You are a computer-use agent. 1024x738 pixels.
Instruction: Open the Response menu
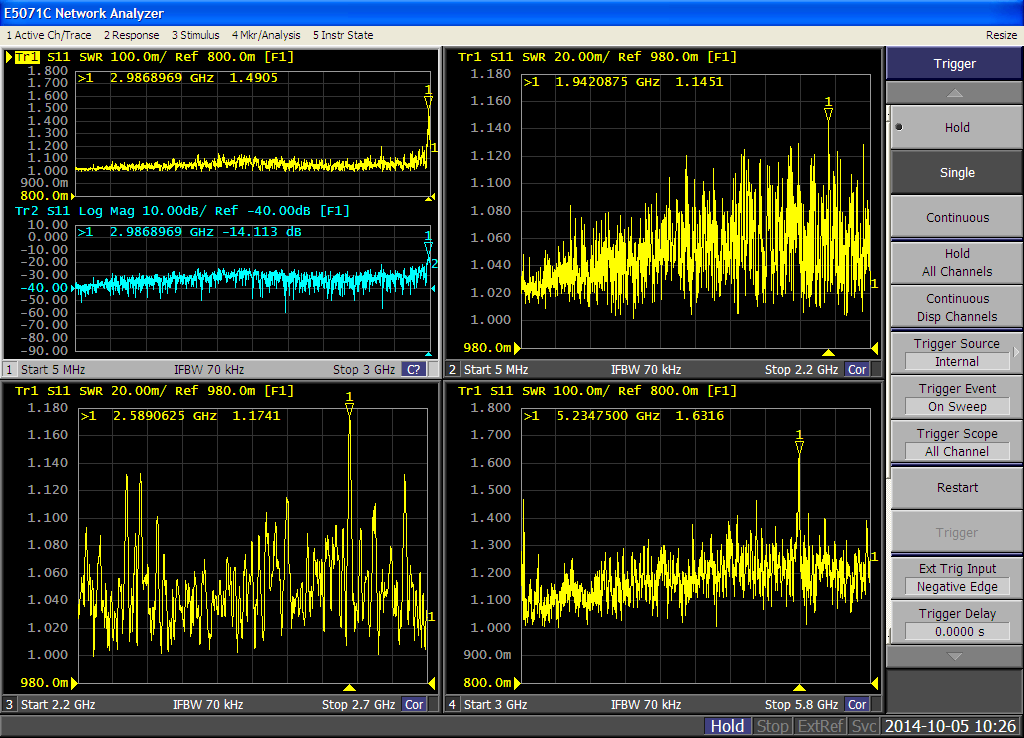[131, 35]
